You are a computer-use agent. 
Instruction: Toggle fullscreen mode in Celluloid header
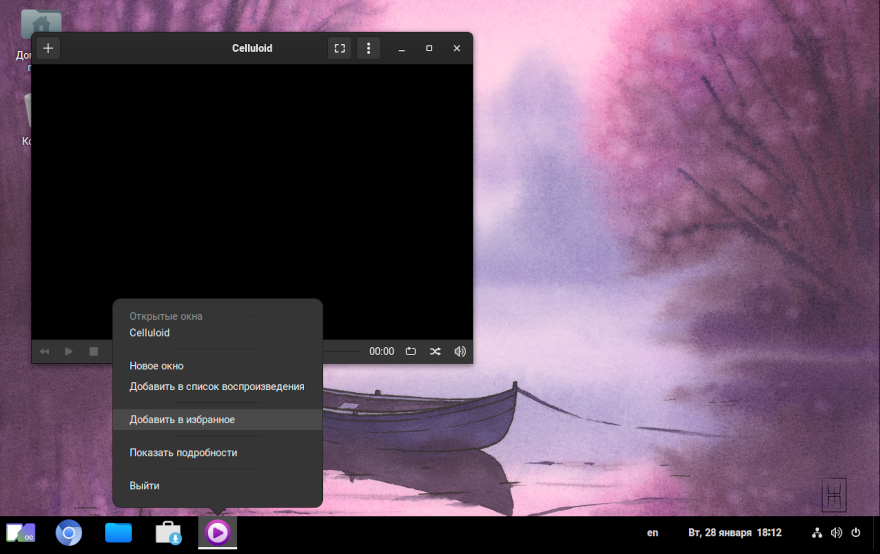point(340,48)
